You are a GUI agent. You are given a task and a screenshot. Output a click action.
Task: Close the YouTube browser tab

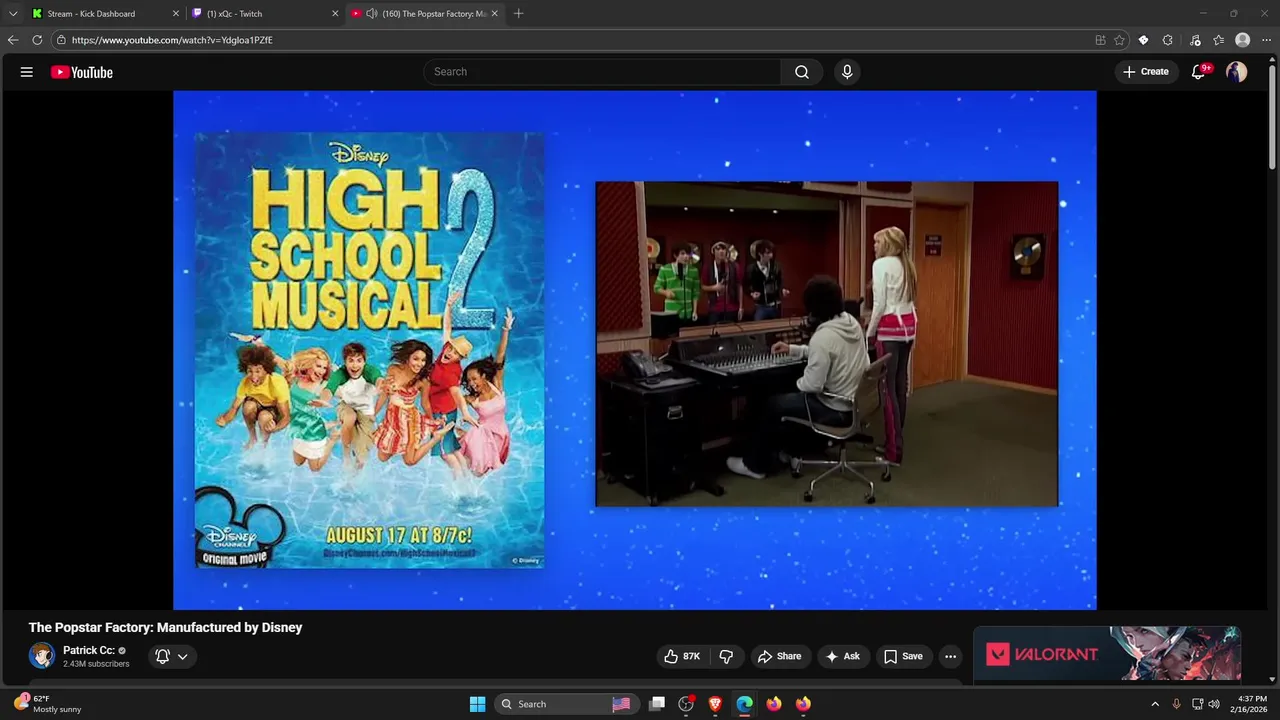tap(494, 14)
